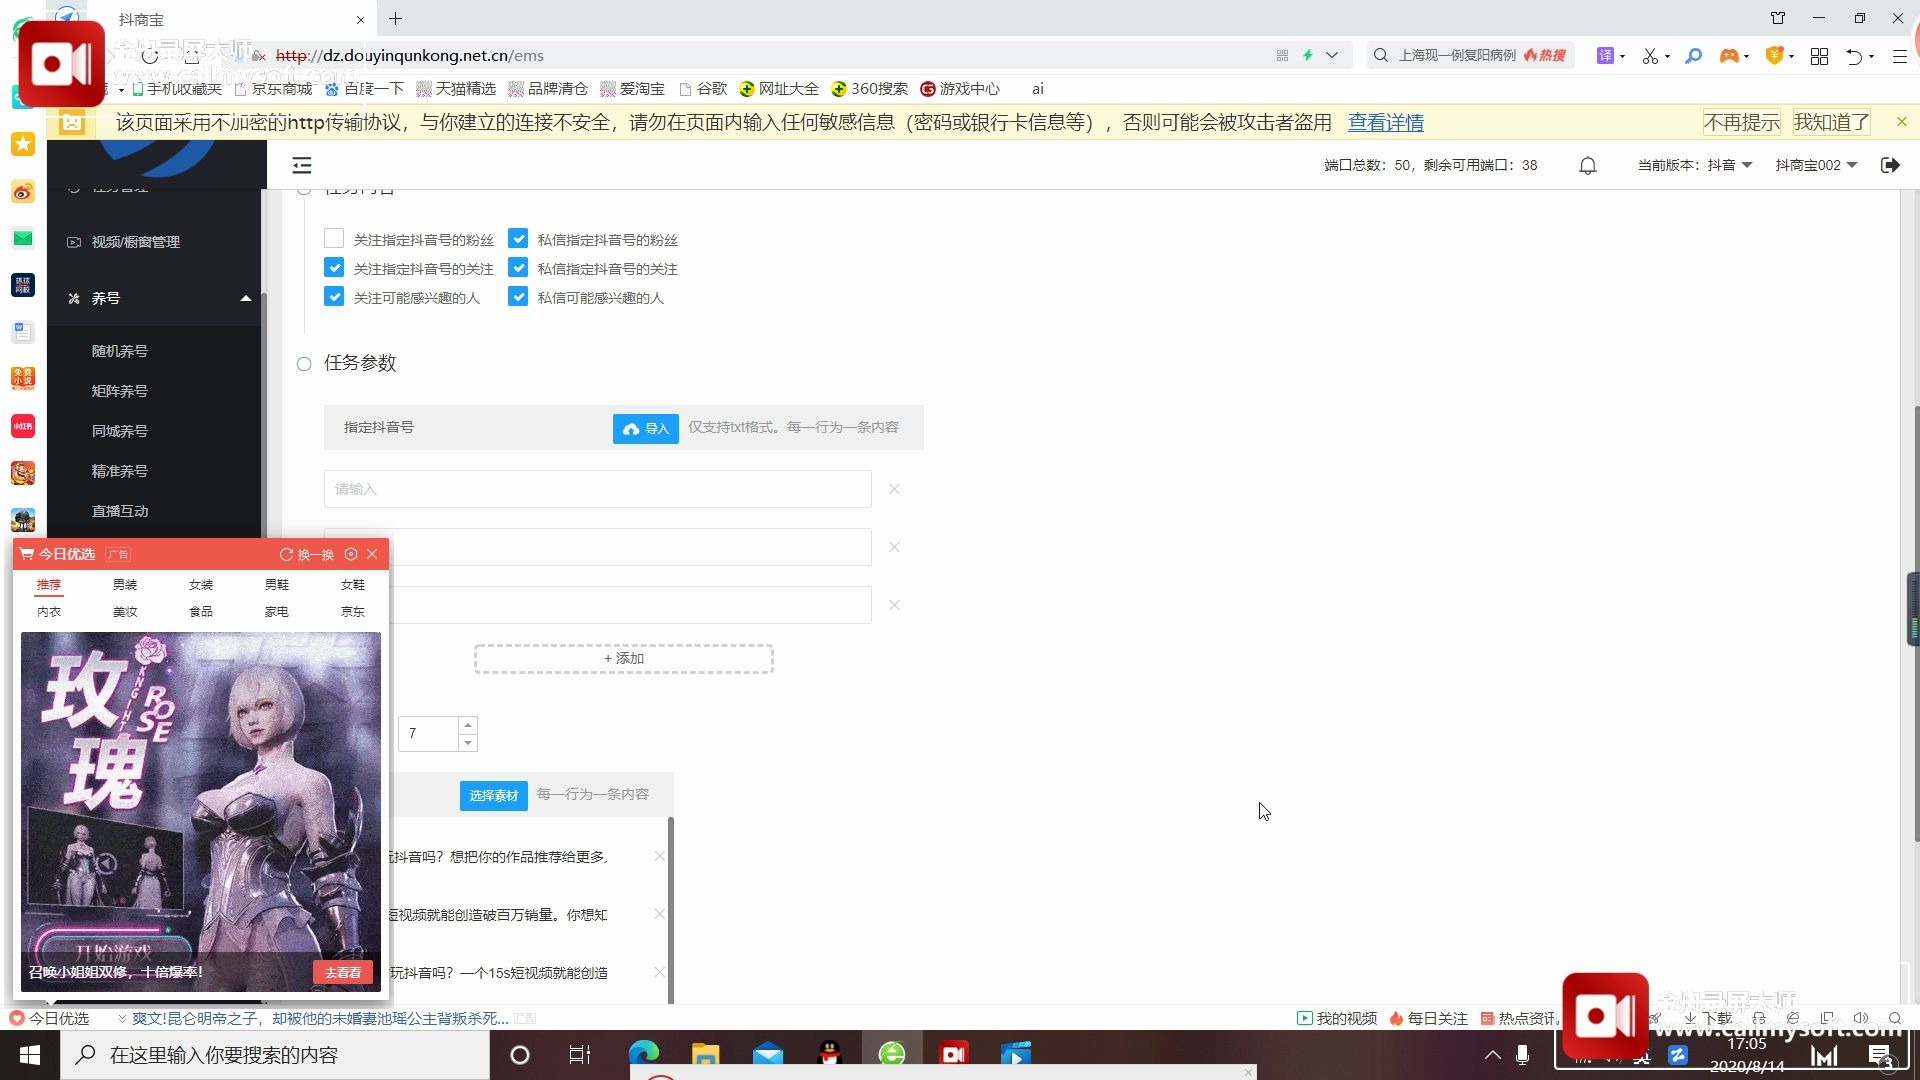Click the 查看详情 link in warning bar

(x=1385, y=122)
